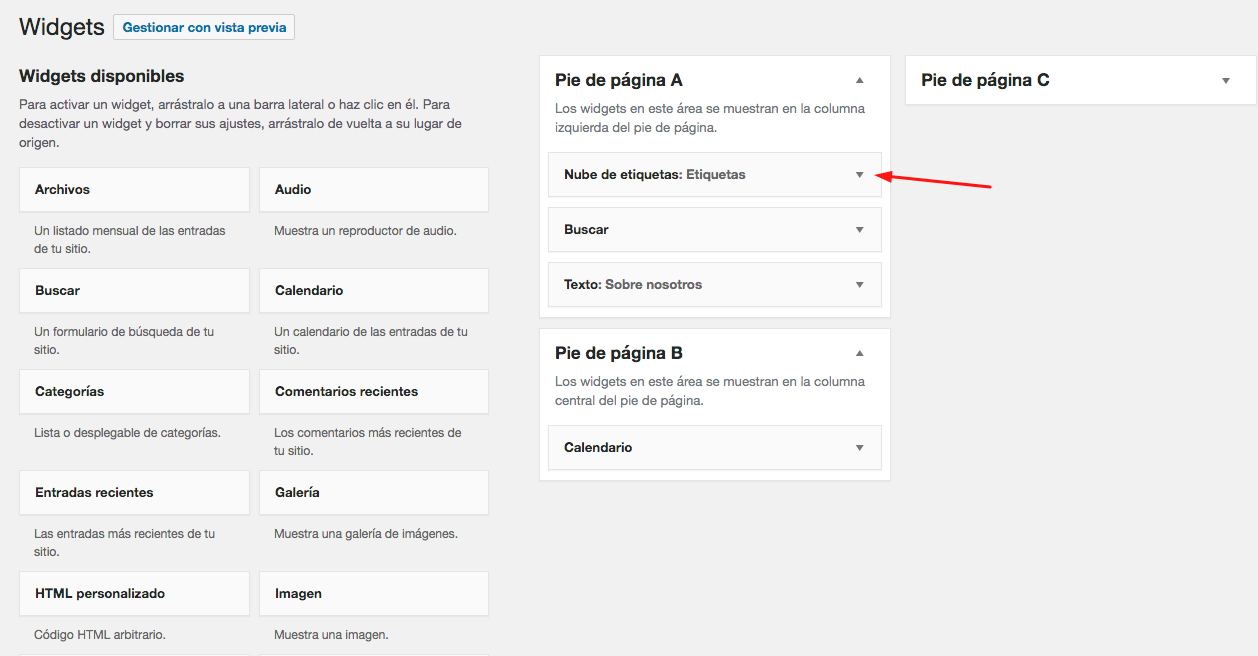
Task: Select the 'Buscar' widget from available widgets
Action: click(134, 290)
